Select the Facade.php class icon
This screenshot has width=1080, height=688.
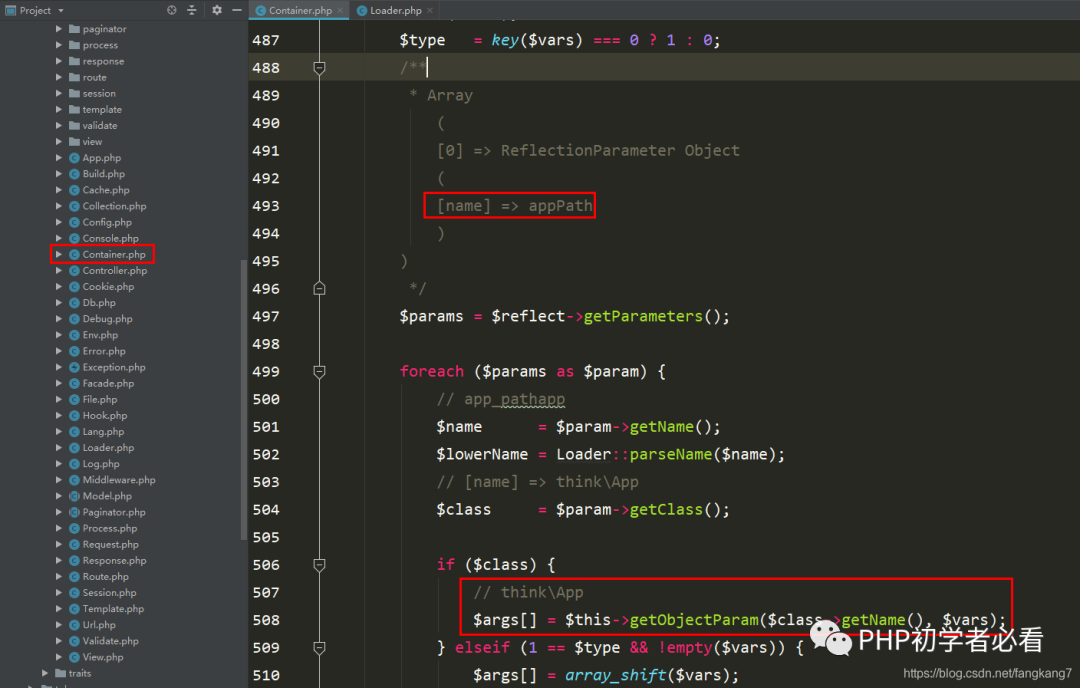(74, 383)
